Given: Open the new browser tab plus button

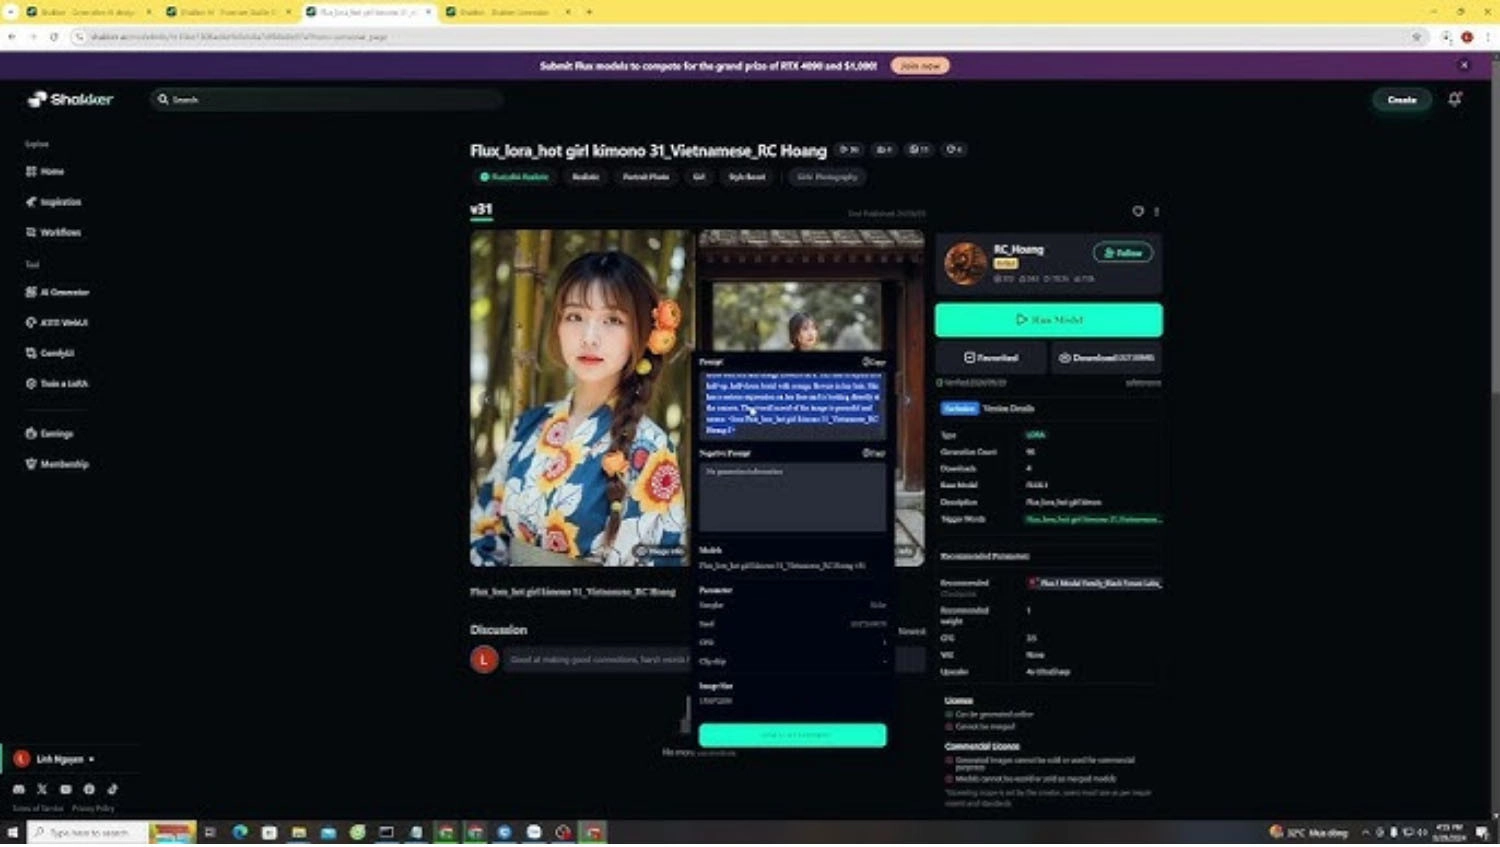Looking at the screenshot, I should [589, 12].
